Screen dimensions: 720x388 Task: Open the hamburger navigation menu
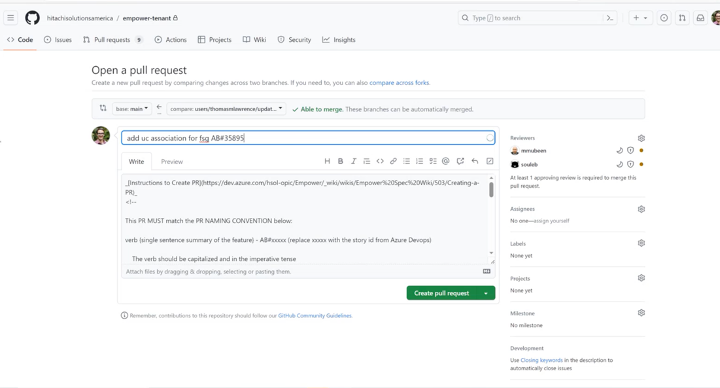(11, 18)
